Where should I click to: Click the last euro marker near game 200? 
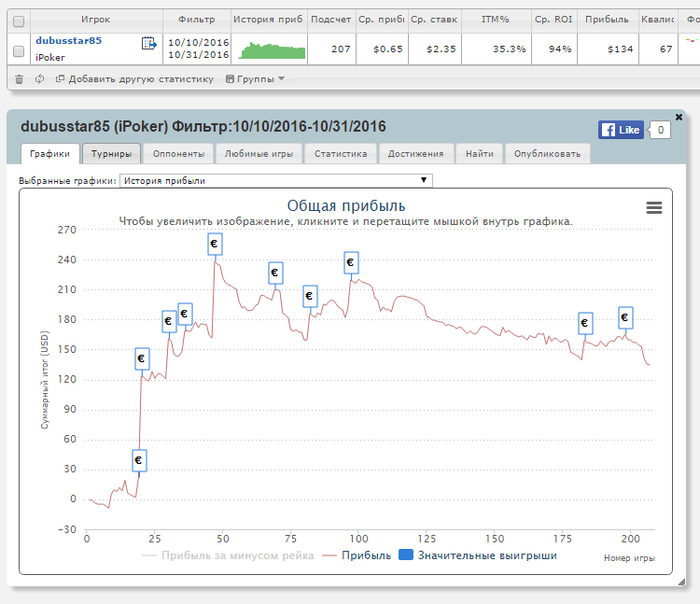click(625, 317)
